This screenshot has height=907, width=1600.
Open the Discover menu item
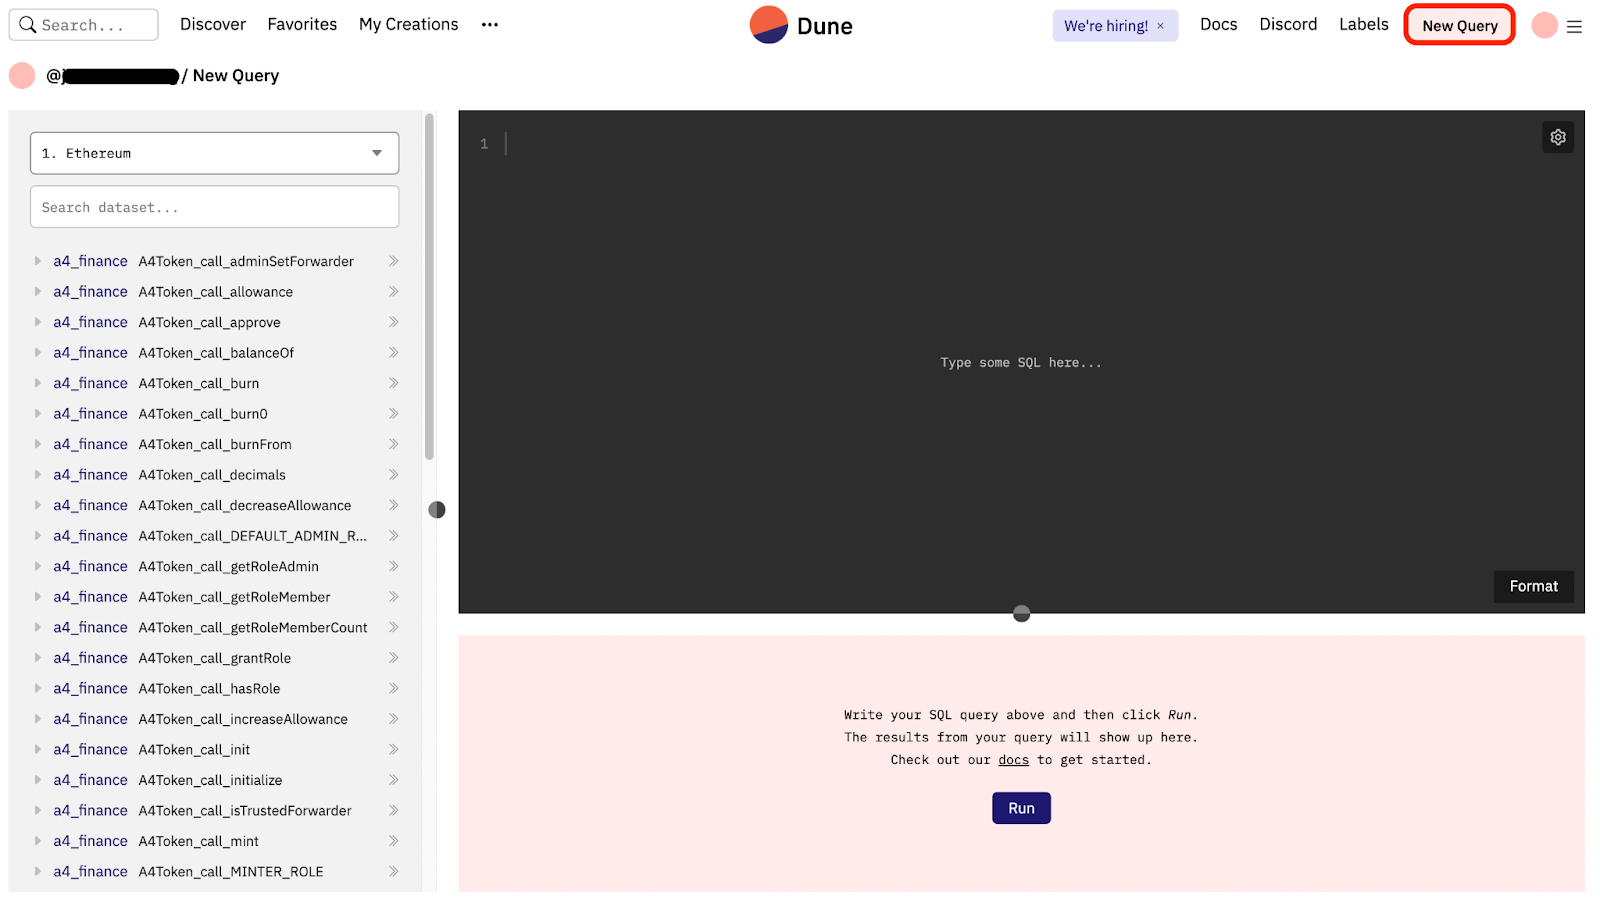[213, 24]
